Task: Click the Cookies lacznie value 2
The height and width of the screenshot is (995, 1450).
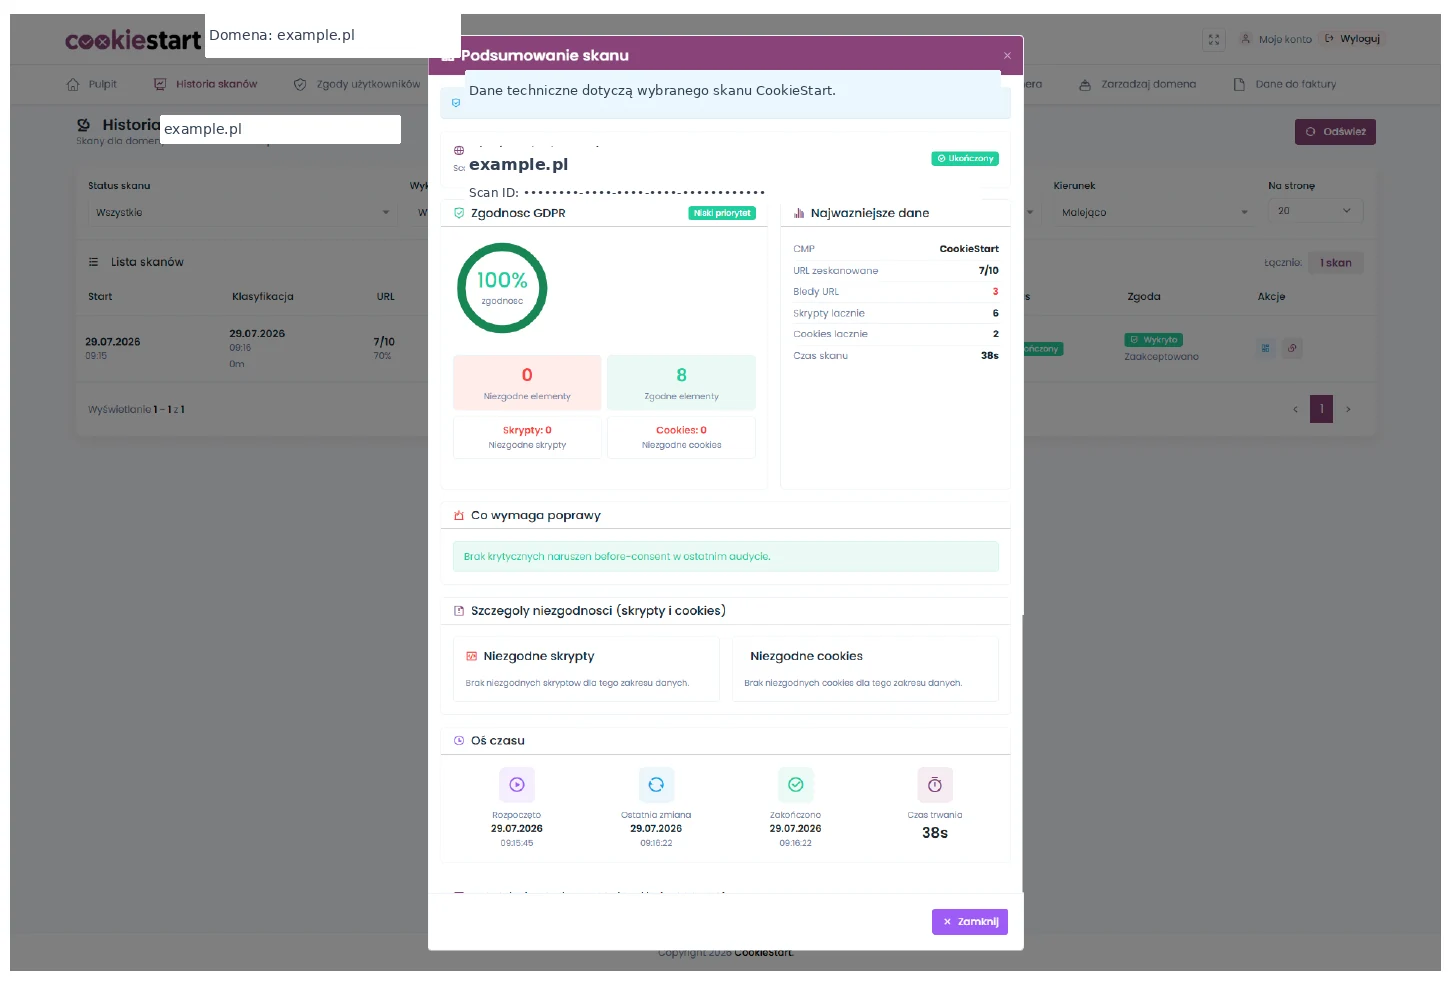Action: [995, 334]
